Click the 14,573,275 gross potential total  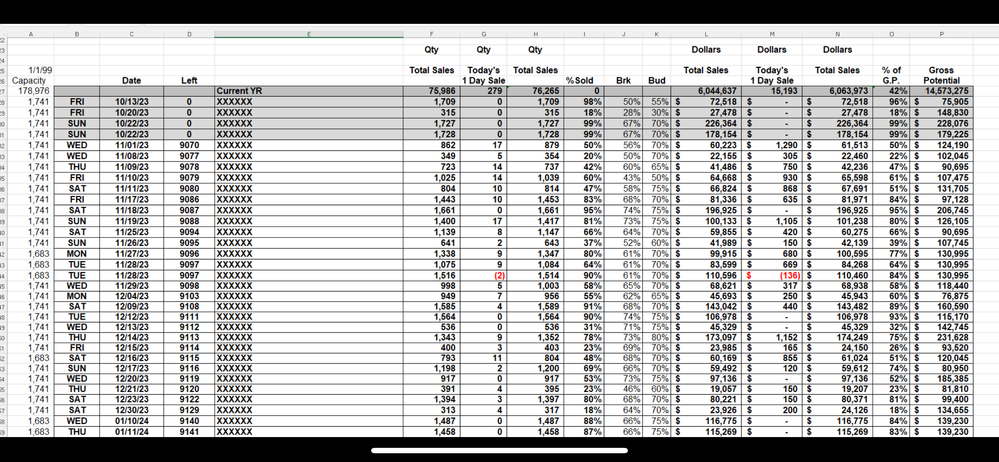(940, 91)
